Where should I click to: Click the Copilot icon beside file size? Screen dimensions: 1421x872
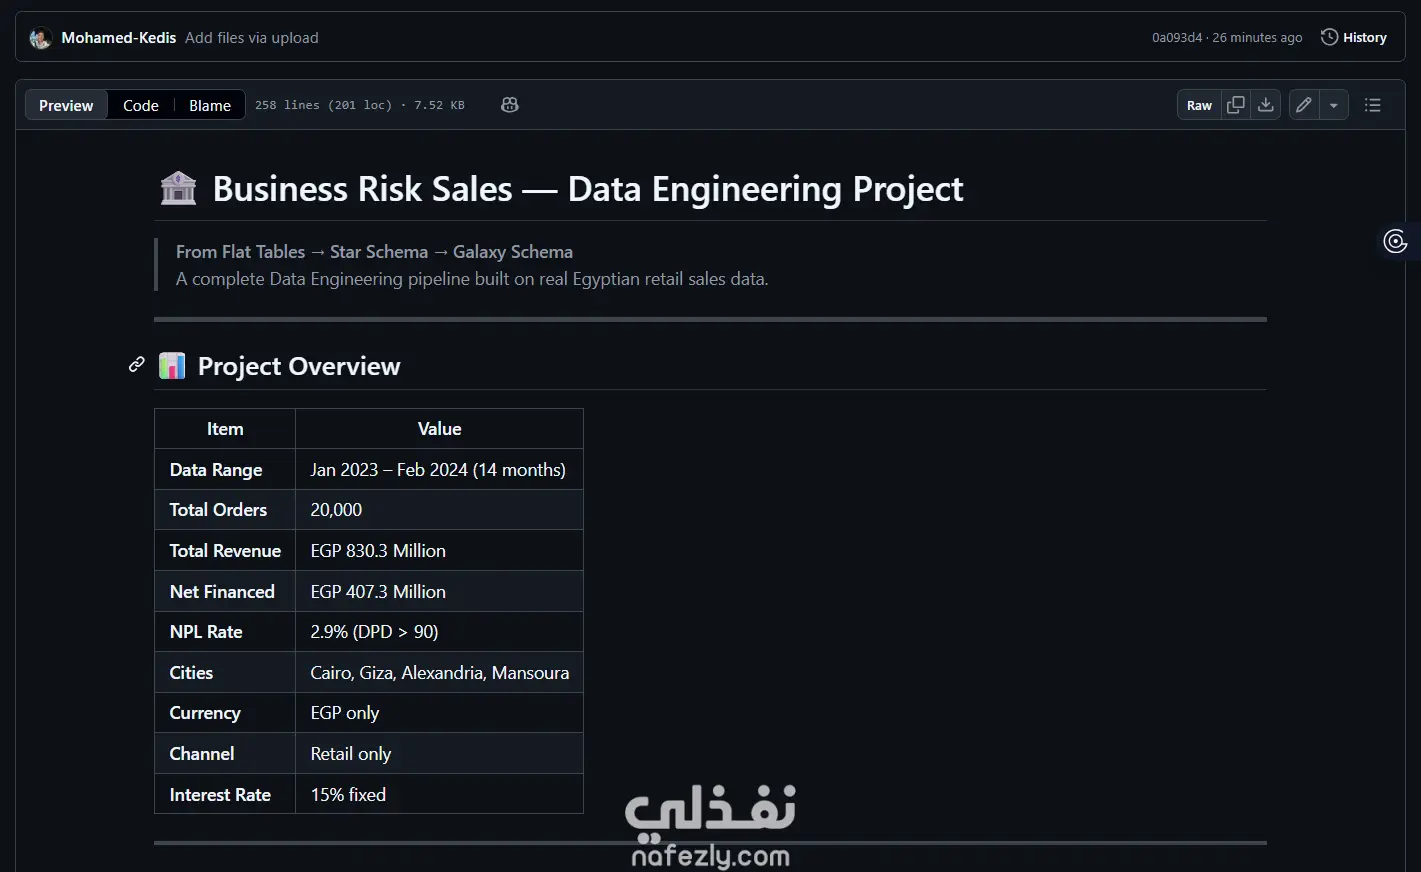click(510, 105)
